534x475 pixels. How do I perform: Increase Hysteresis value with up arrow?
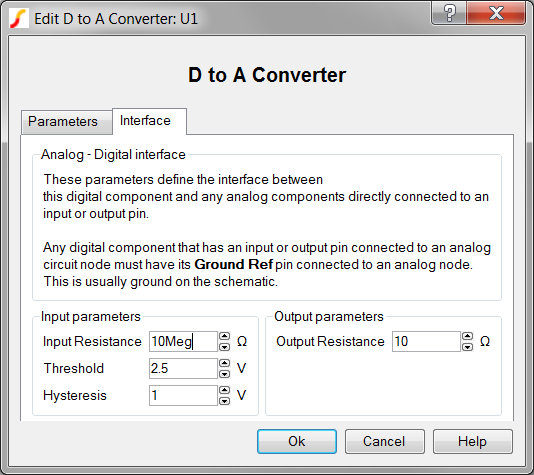click(224, 390)
